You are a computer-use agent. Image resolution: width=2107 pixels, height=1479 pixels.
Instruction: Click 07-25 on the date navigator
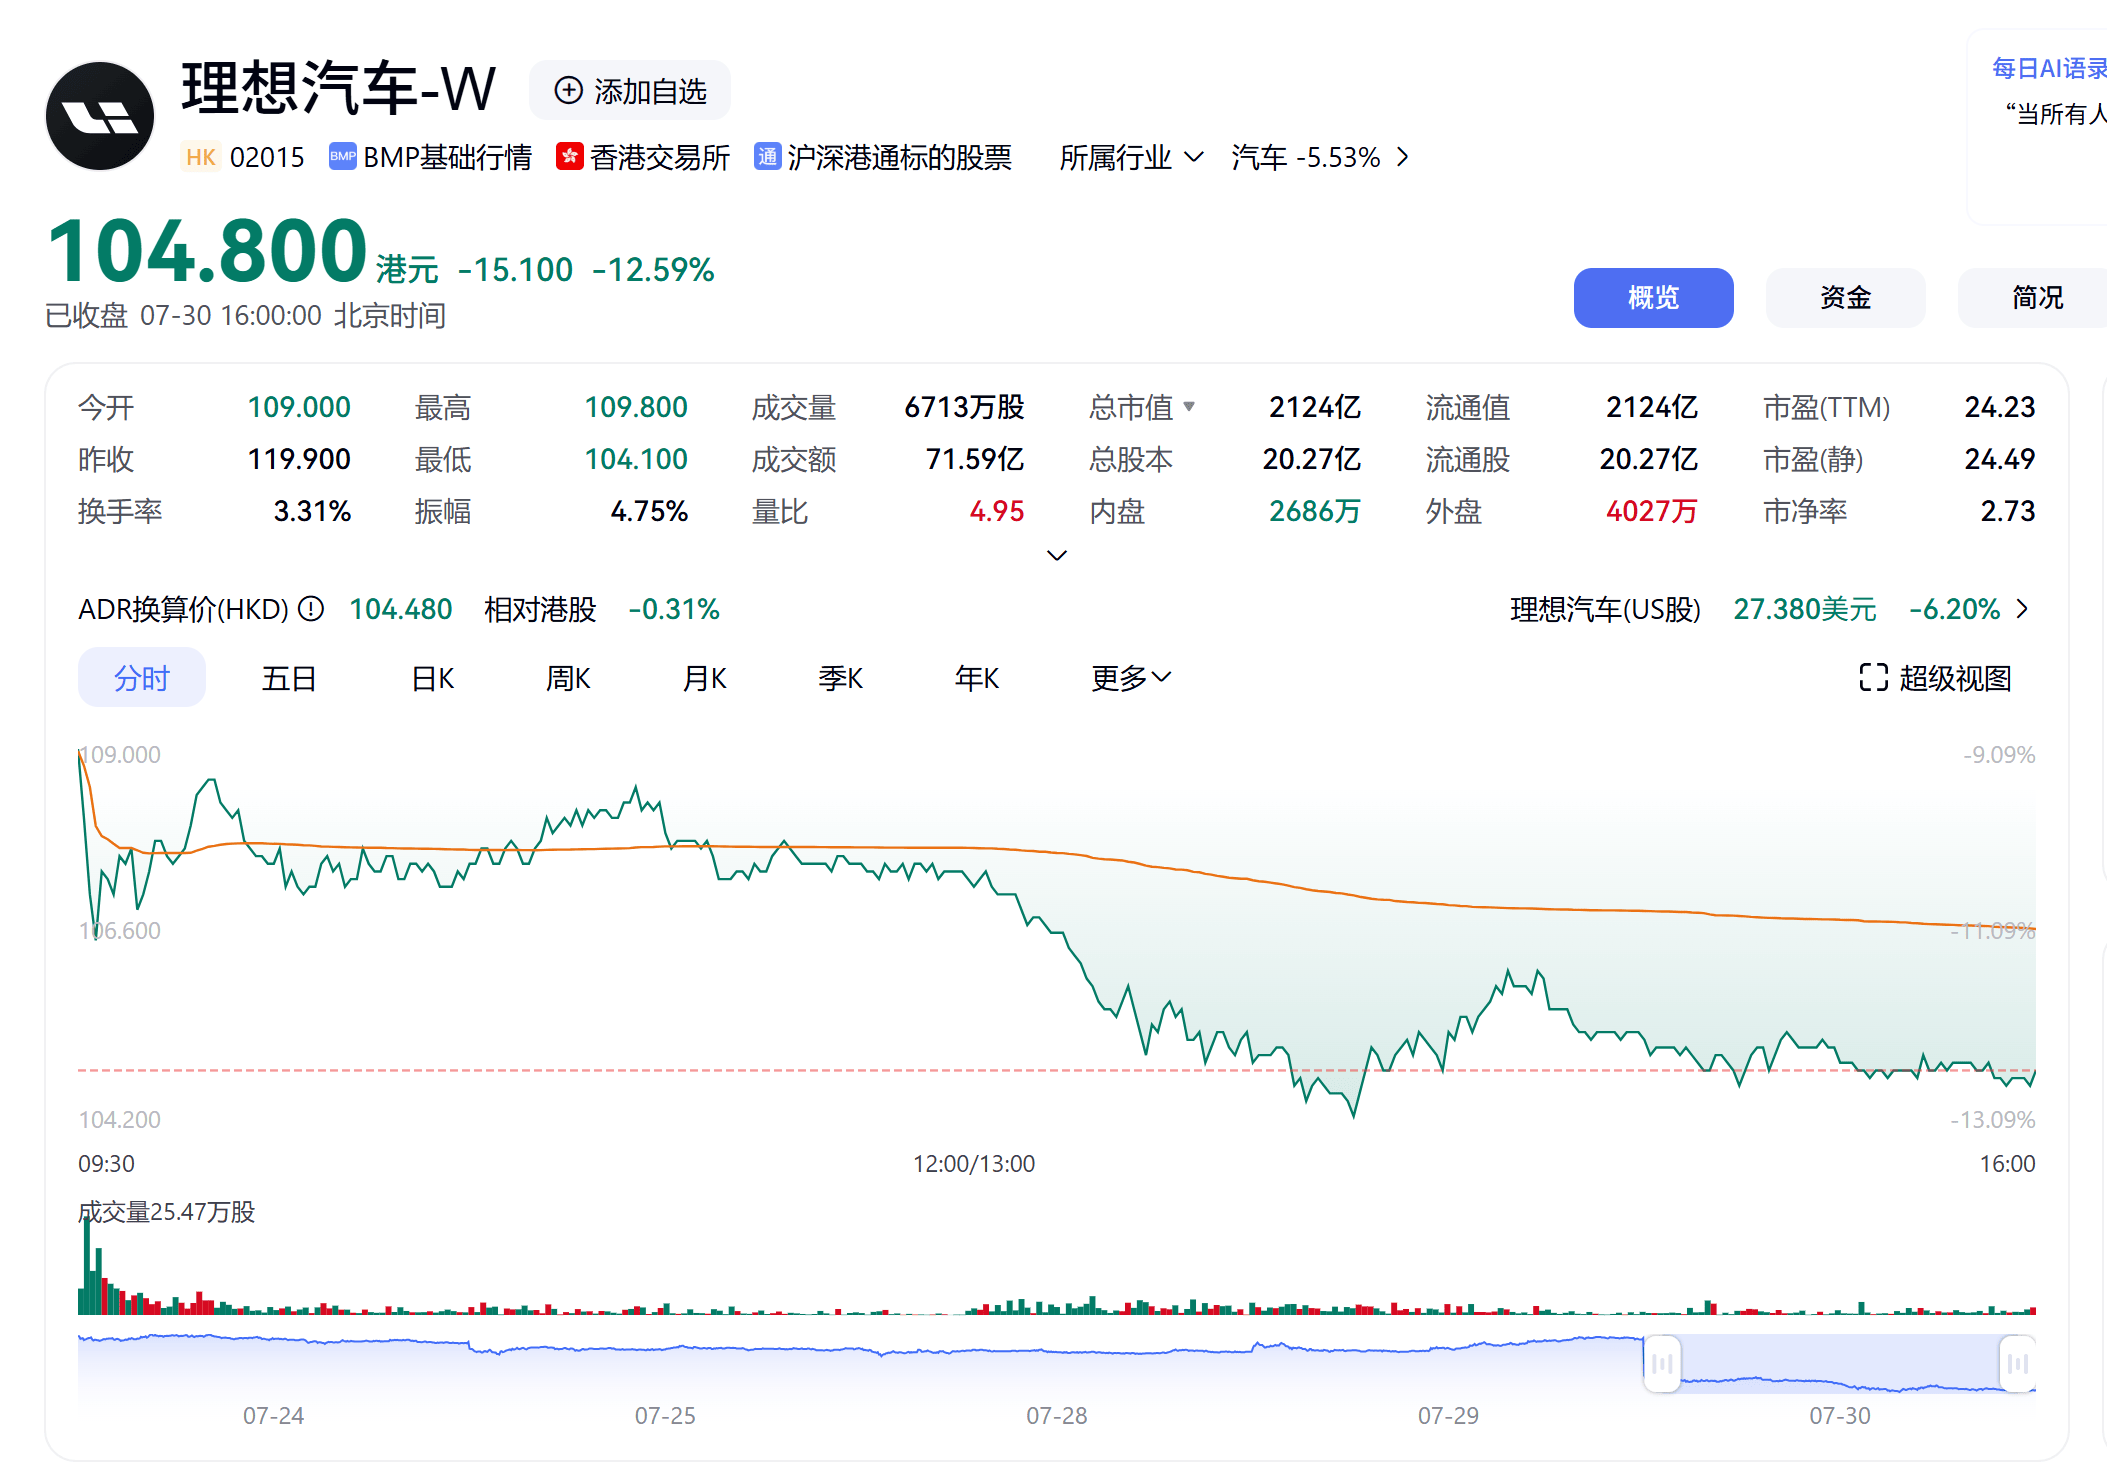click(x=665, y=1415)
